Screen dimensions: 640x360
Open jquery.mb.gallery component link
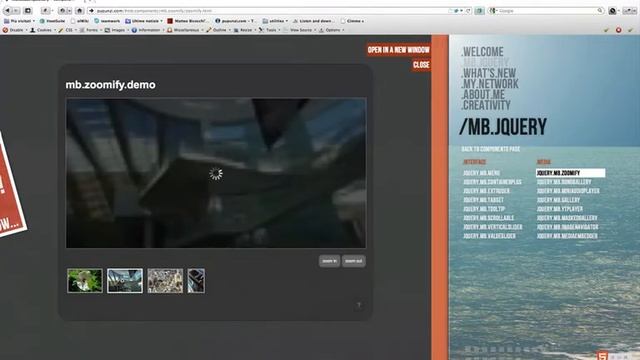558,200
